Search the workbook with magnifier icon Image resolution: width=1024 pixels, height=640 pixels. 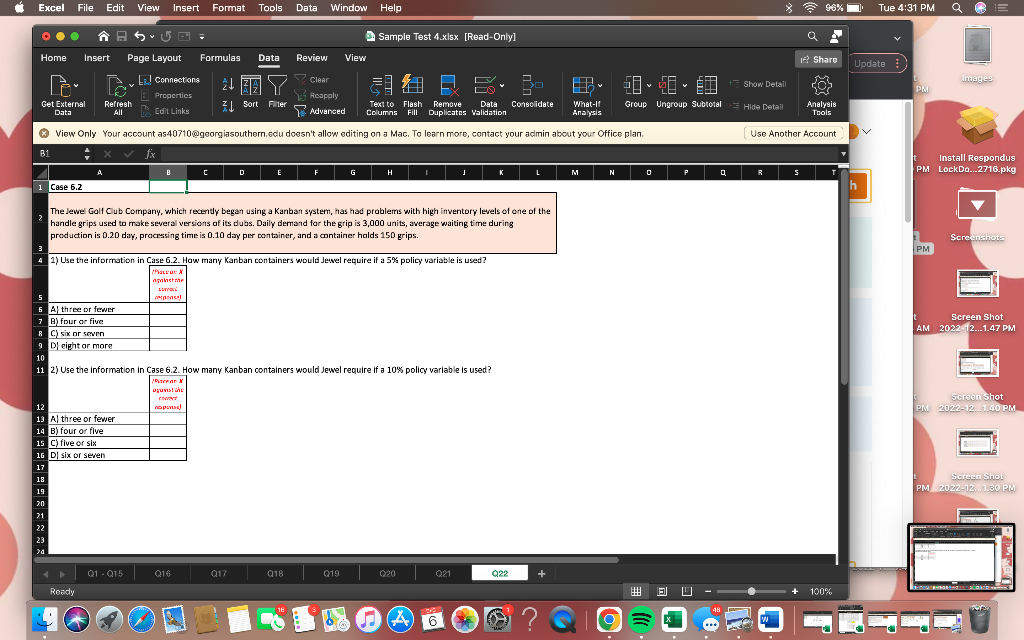812,37
